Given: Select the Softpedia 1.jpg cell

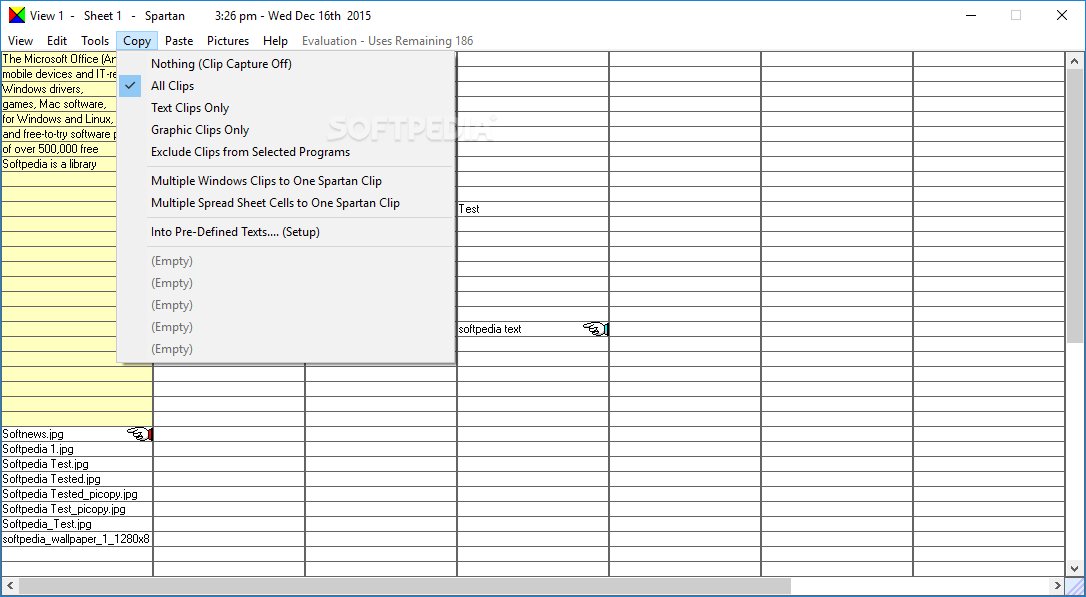Looking at the screenshot, I should pyautogui.click(x=77, y=449).
